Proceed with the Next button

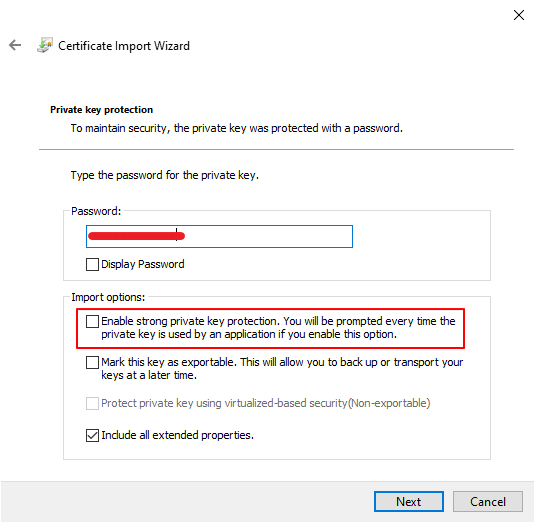(x=409, y=502)
